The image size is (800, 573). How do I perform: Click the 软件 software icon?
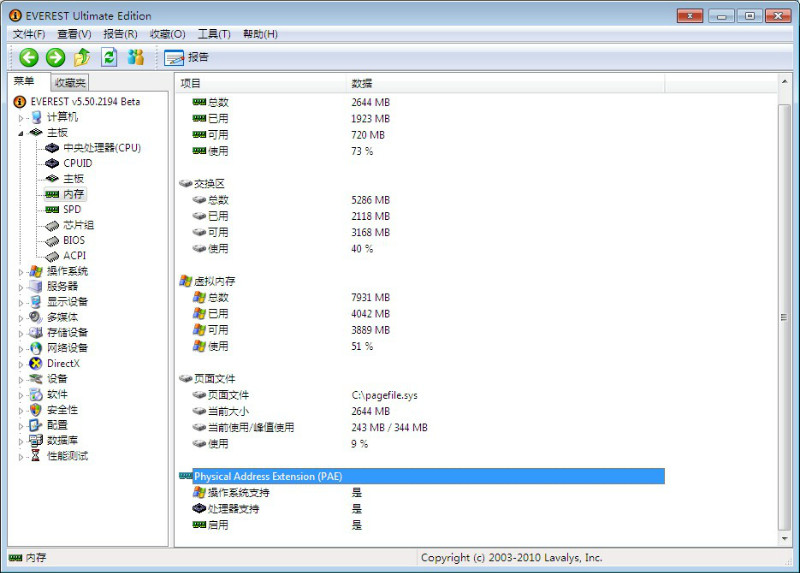point(36,394)
